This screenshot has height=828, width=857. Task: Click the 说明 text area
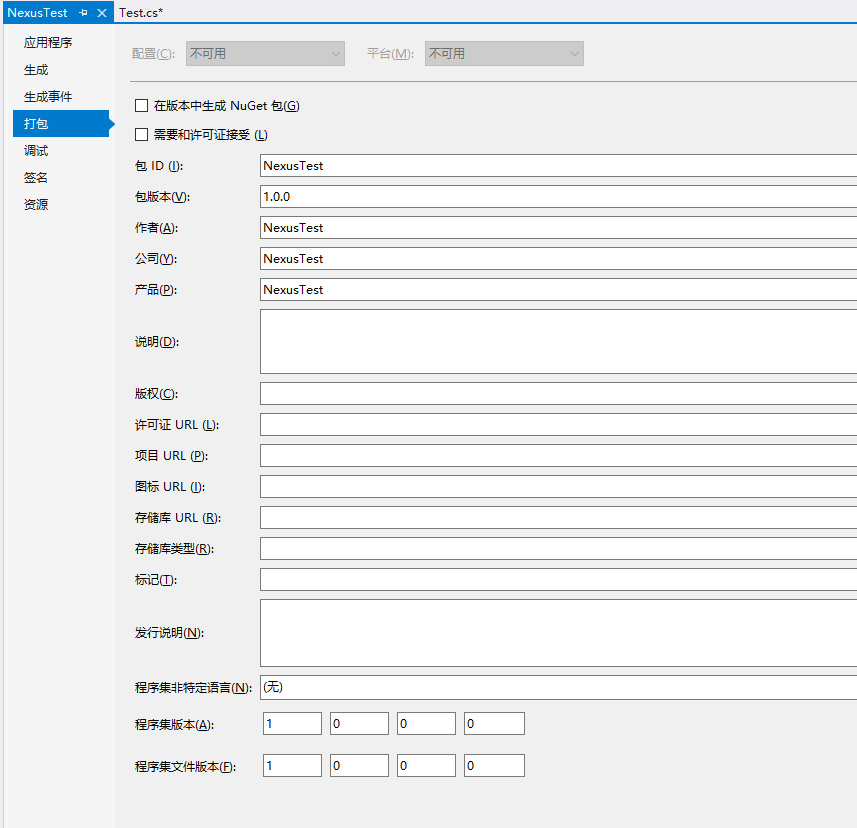point(559,342)
